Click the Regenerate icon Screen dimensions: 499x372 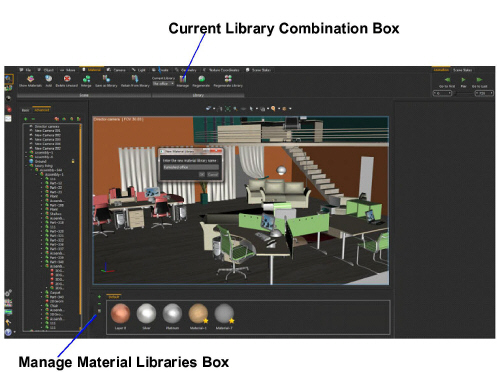point(202,79)
